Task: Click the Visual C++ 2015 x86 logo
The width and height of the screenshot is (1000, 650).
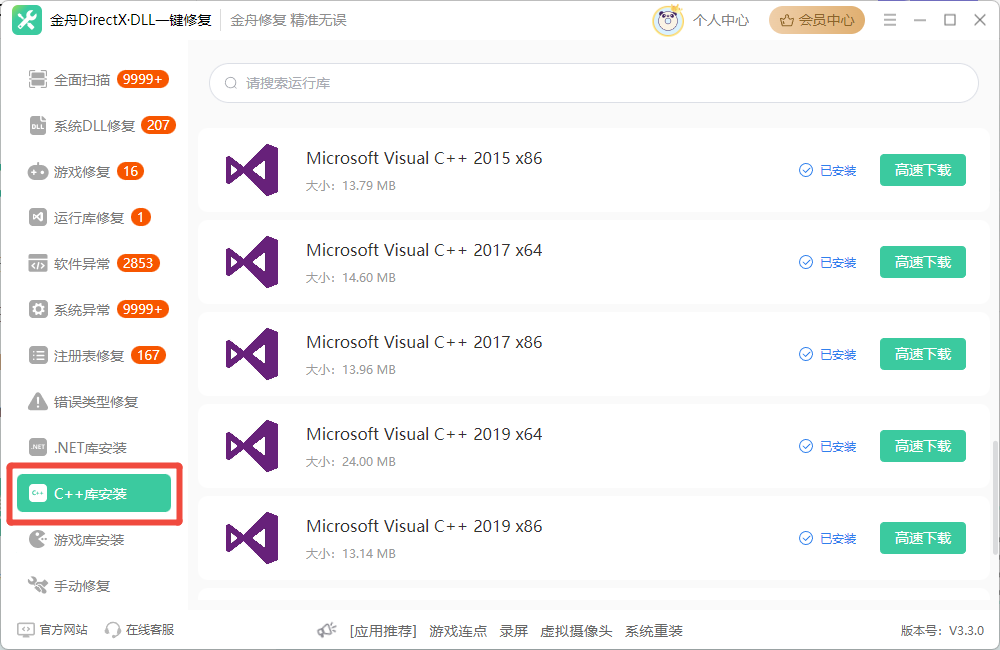Action: (x=252, y=170)
